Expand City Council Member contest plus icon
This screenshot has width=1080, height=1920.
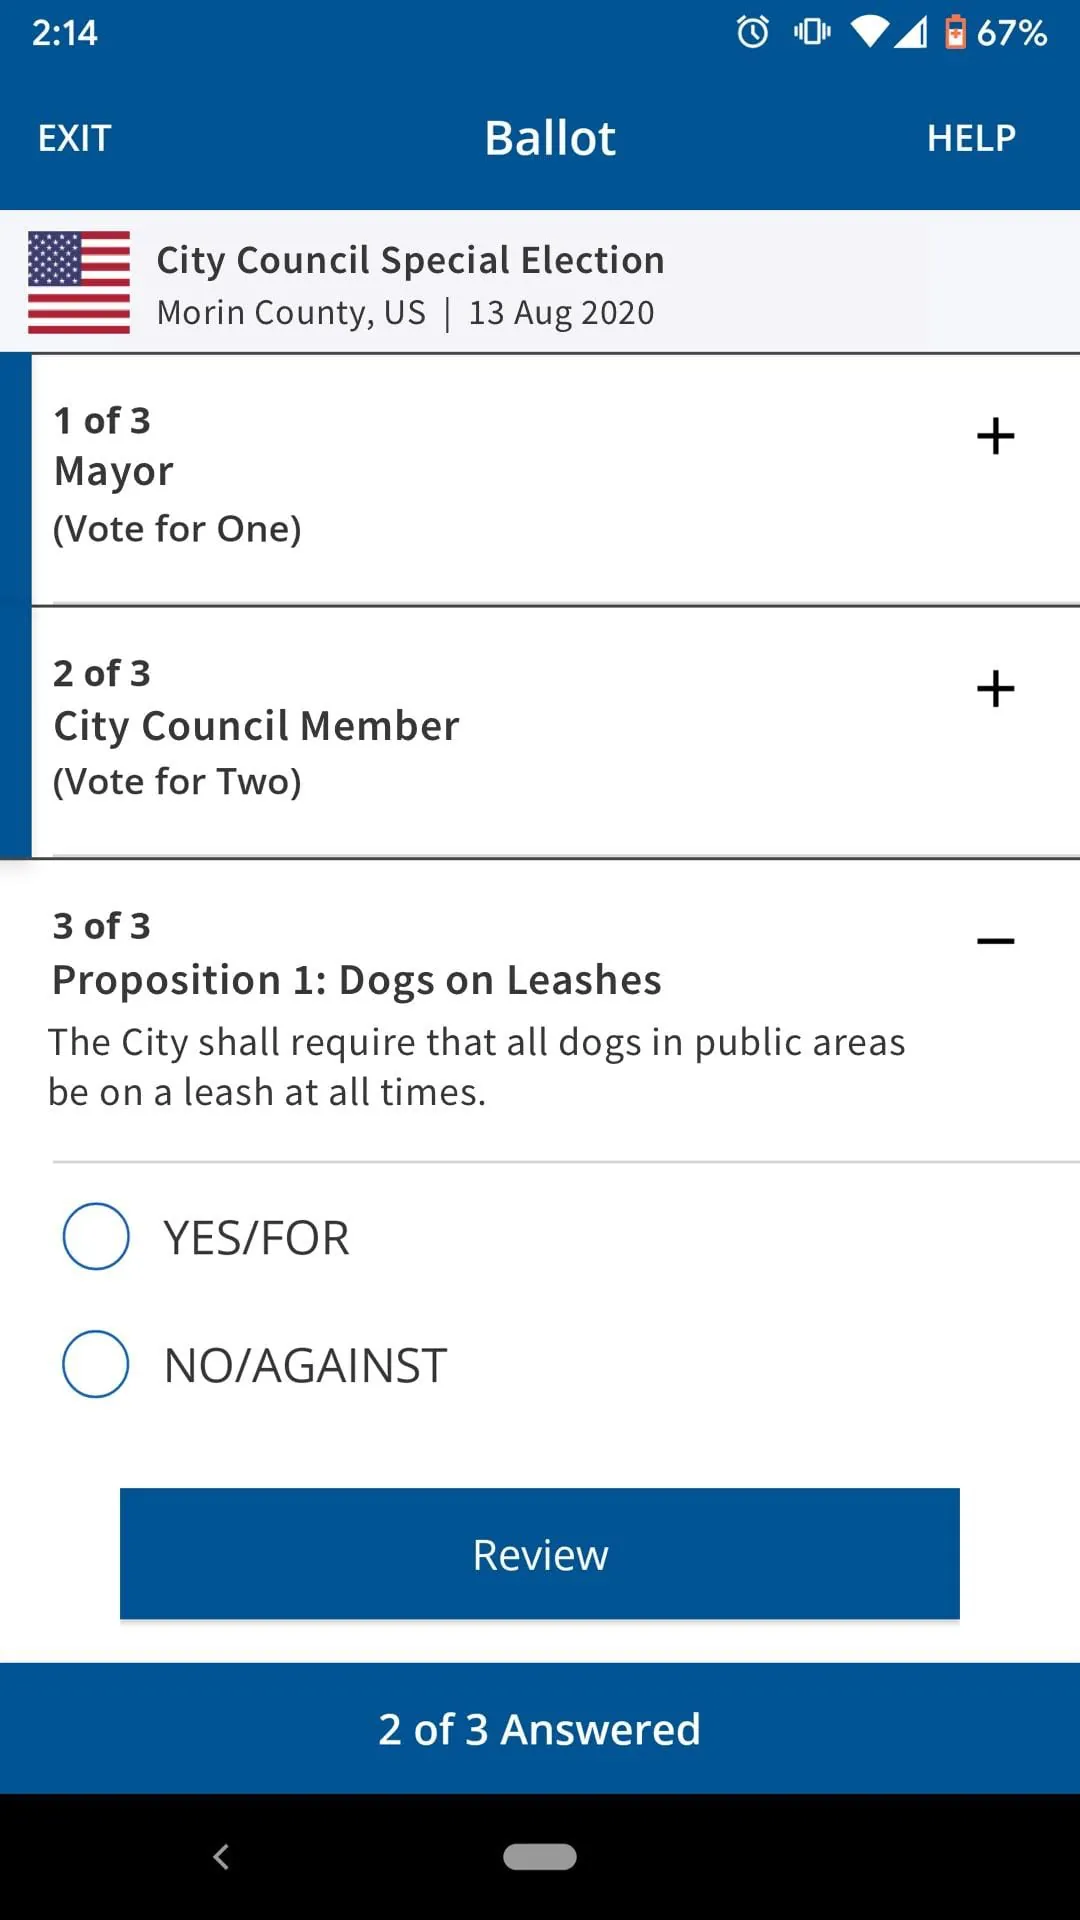tap(995, 689)
